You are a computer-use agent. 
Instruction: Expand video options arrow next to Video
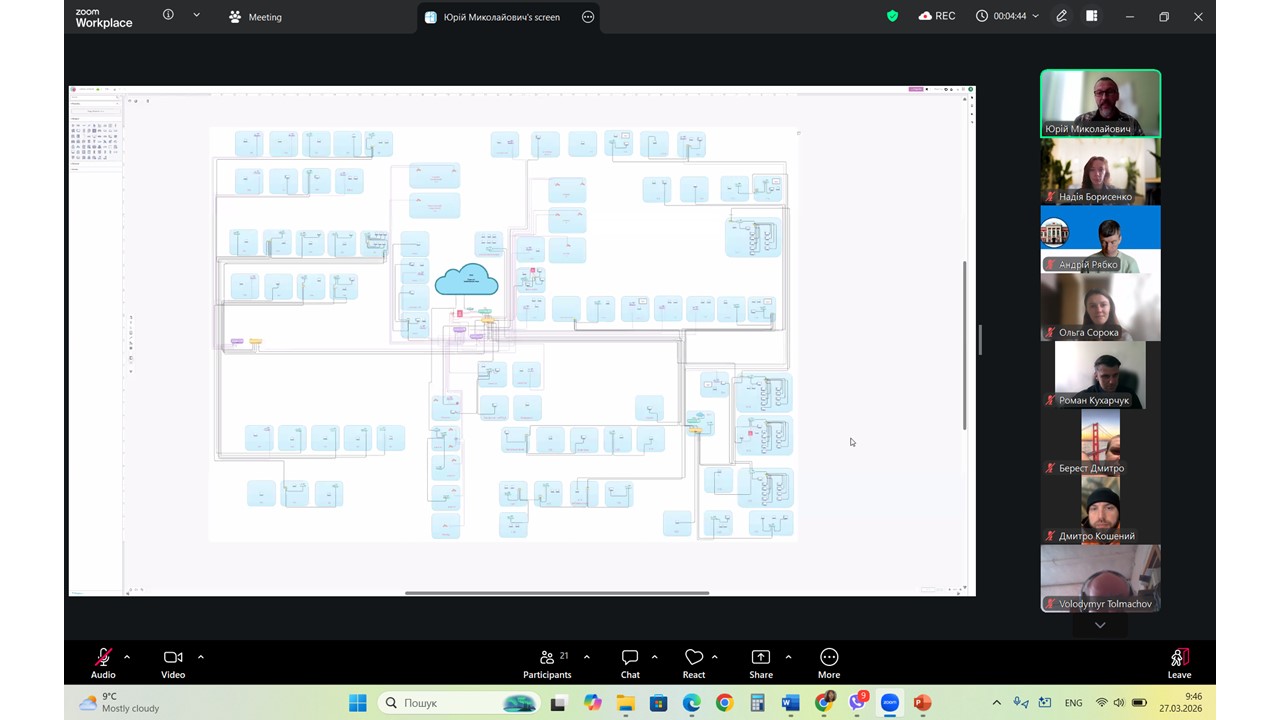[x=201, y=657]
